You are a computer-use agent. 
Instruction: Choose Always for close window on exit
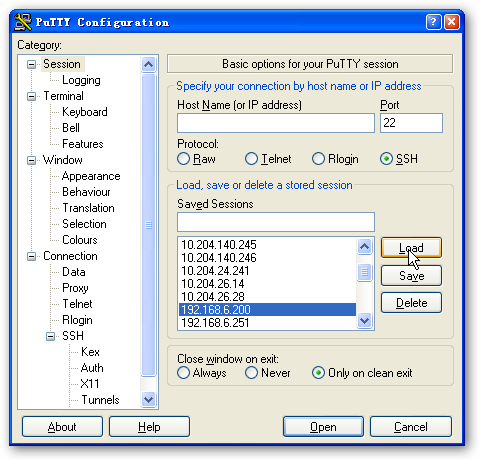[x=183, y=373]
